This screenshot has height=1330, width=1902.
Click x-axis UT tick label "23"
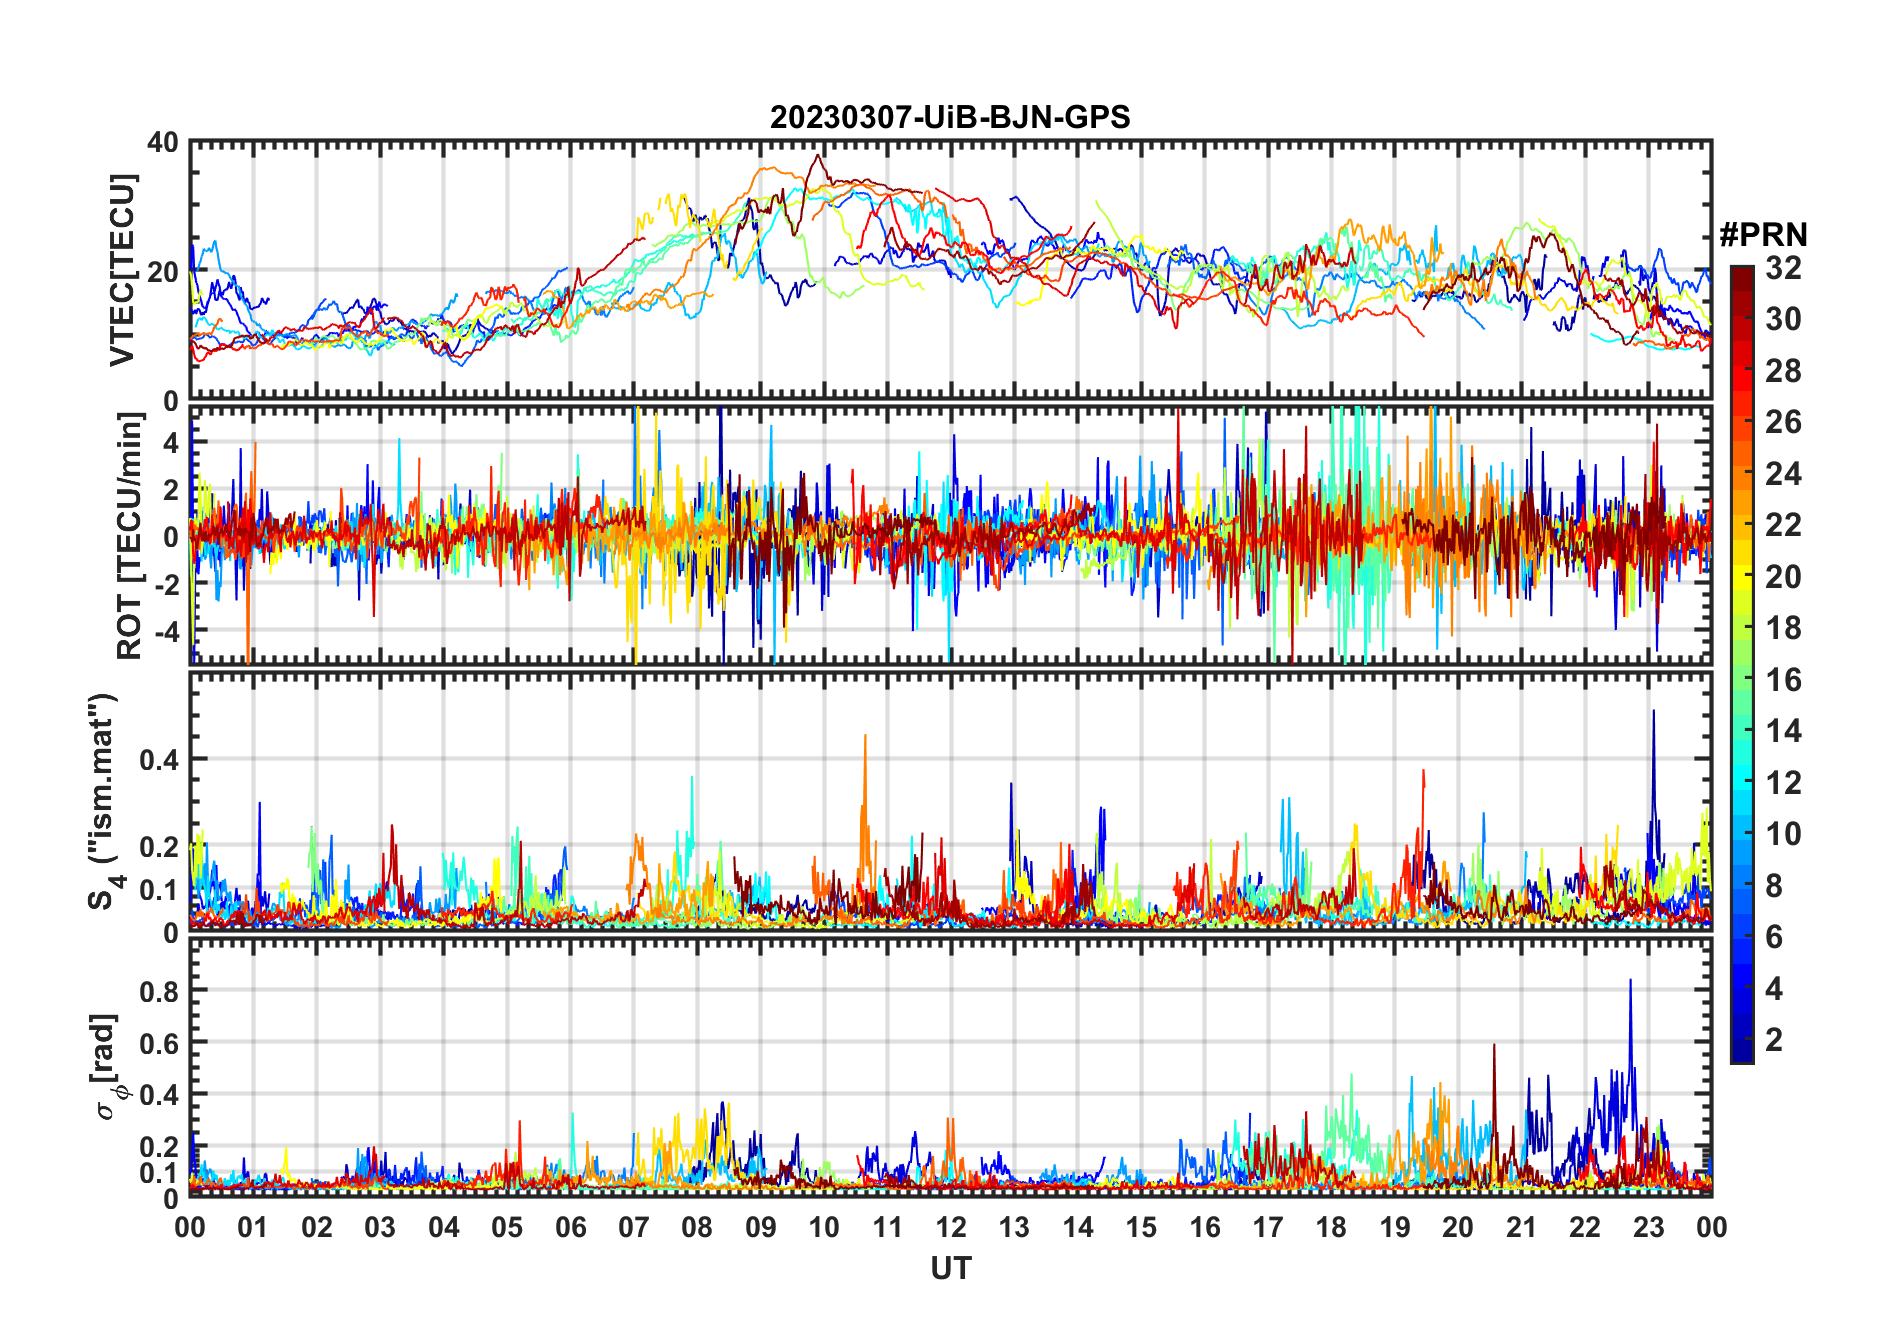tap(1648, 1227)
